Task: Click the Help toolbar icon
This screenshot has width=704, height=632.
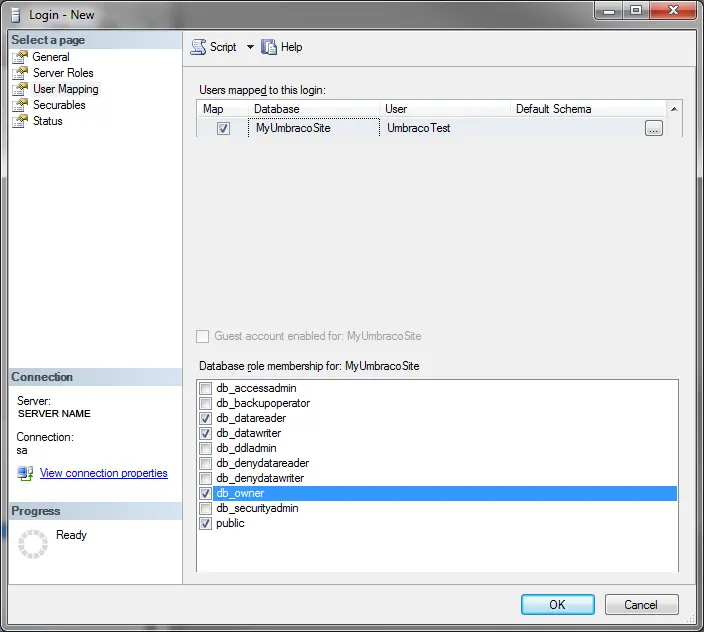Action: click(x=269, y=47)
